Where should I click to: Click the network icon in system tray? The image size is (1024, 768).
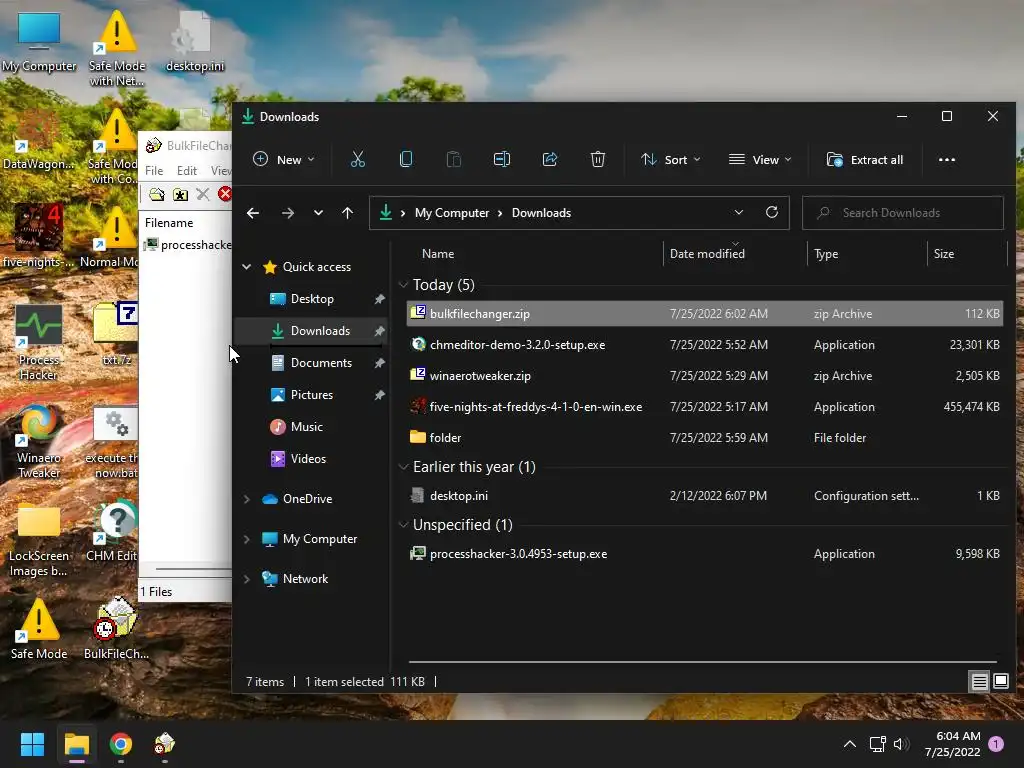coord(877,744)
